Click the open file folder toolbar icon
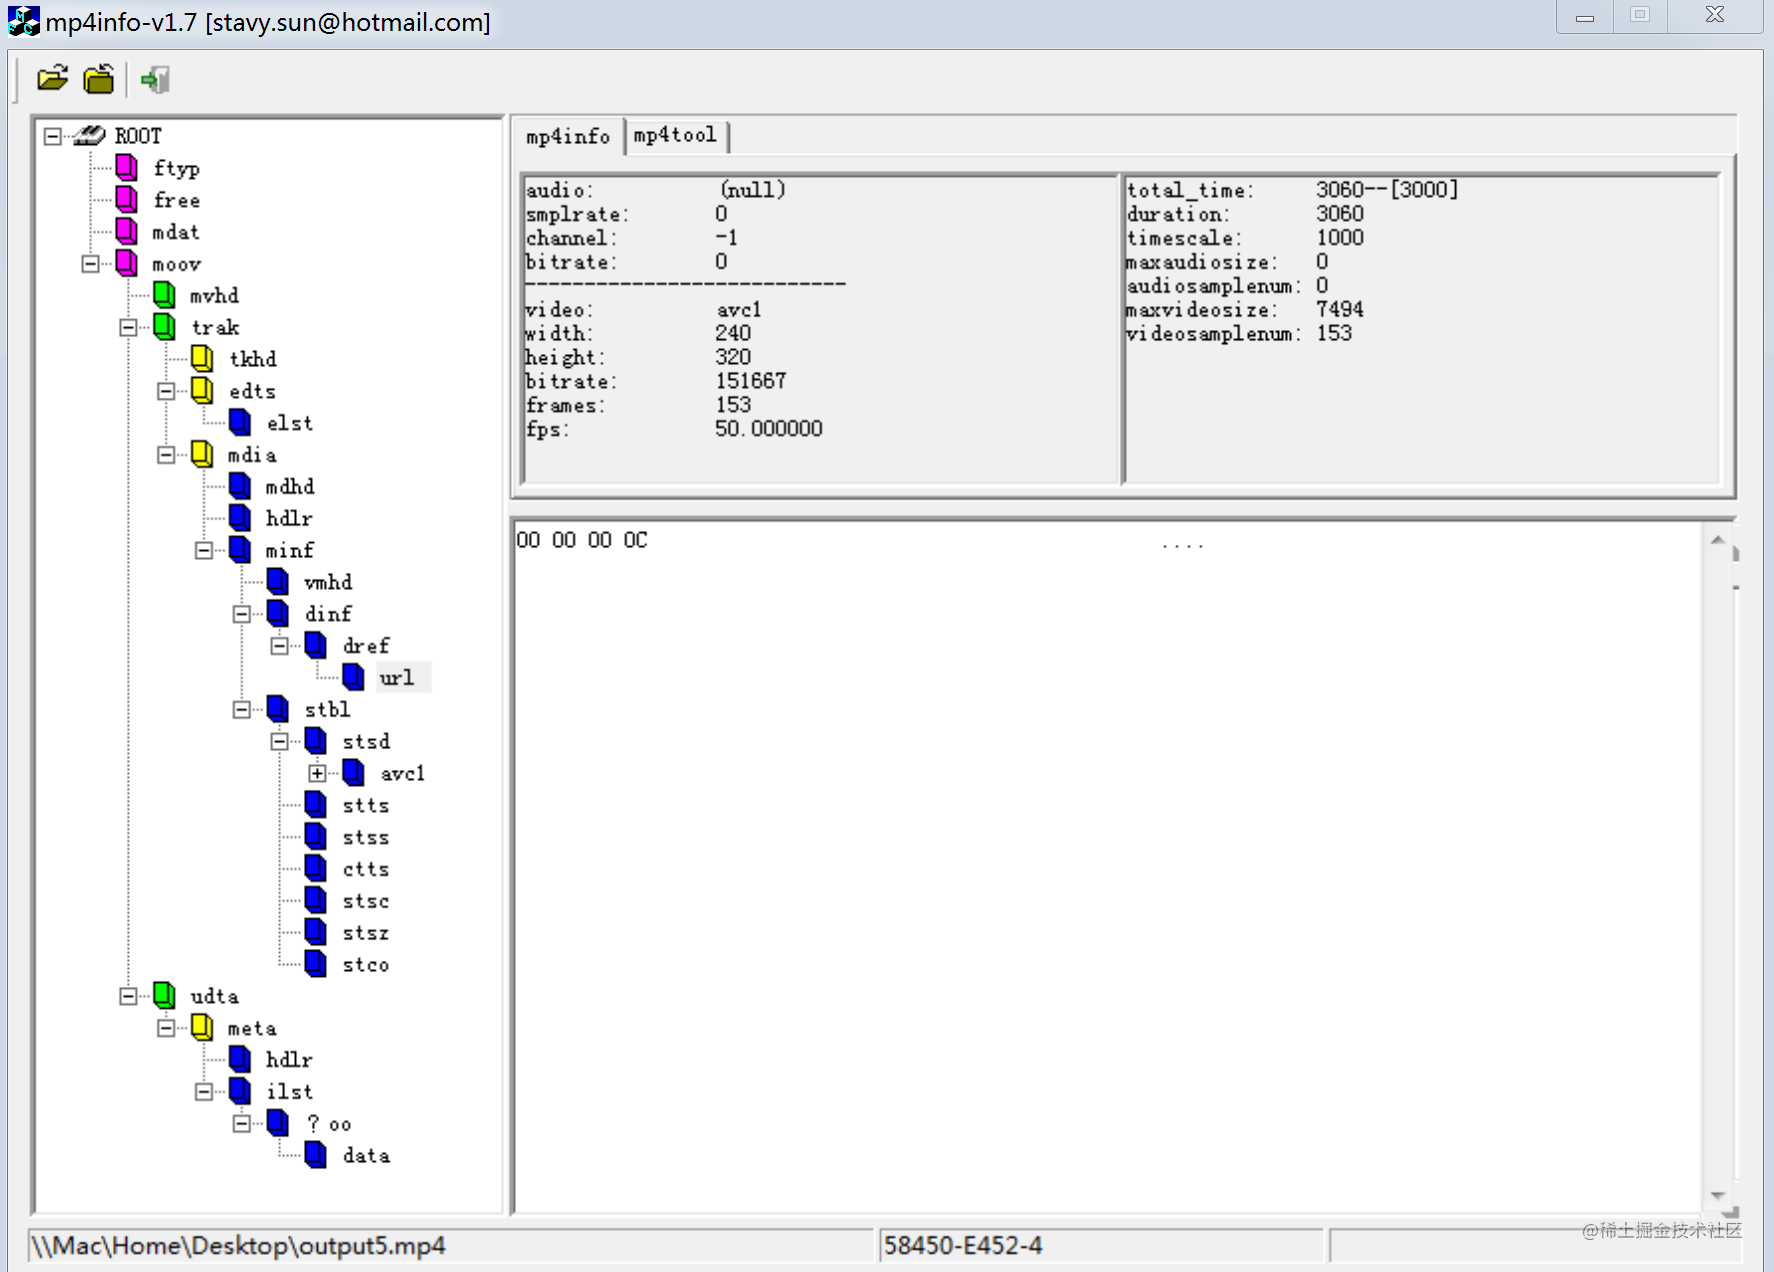The image size is (1774, 1272). 52,79
